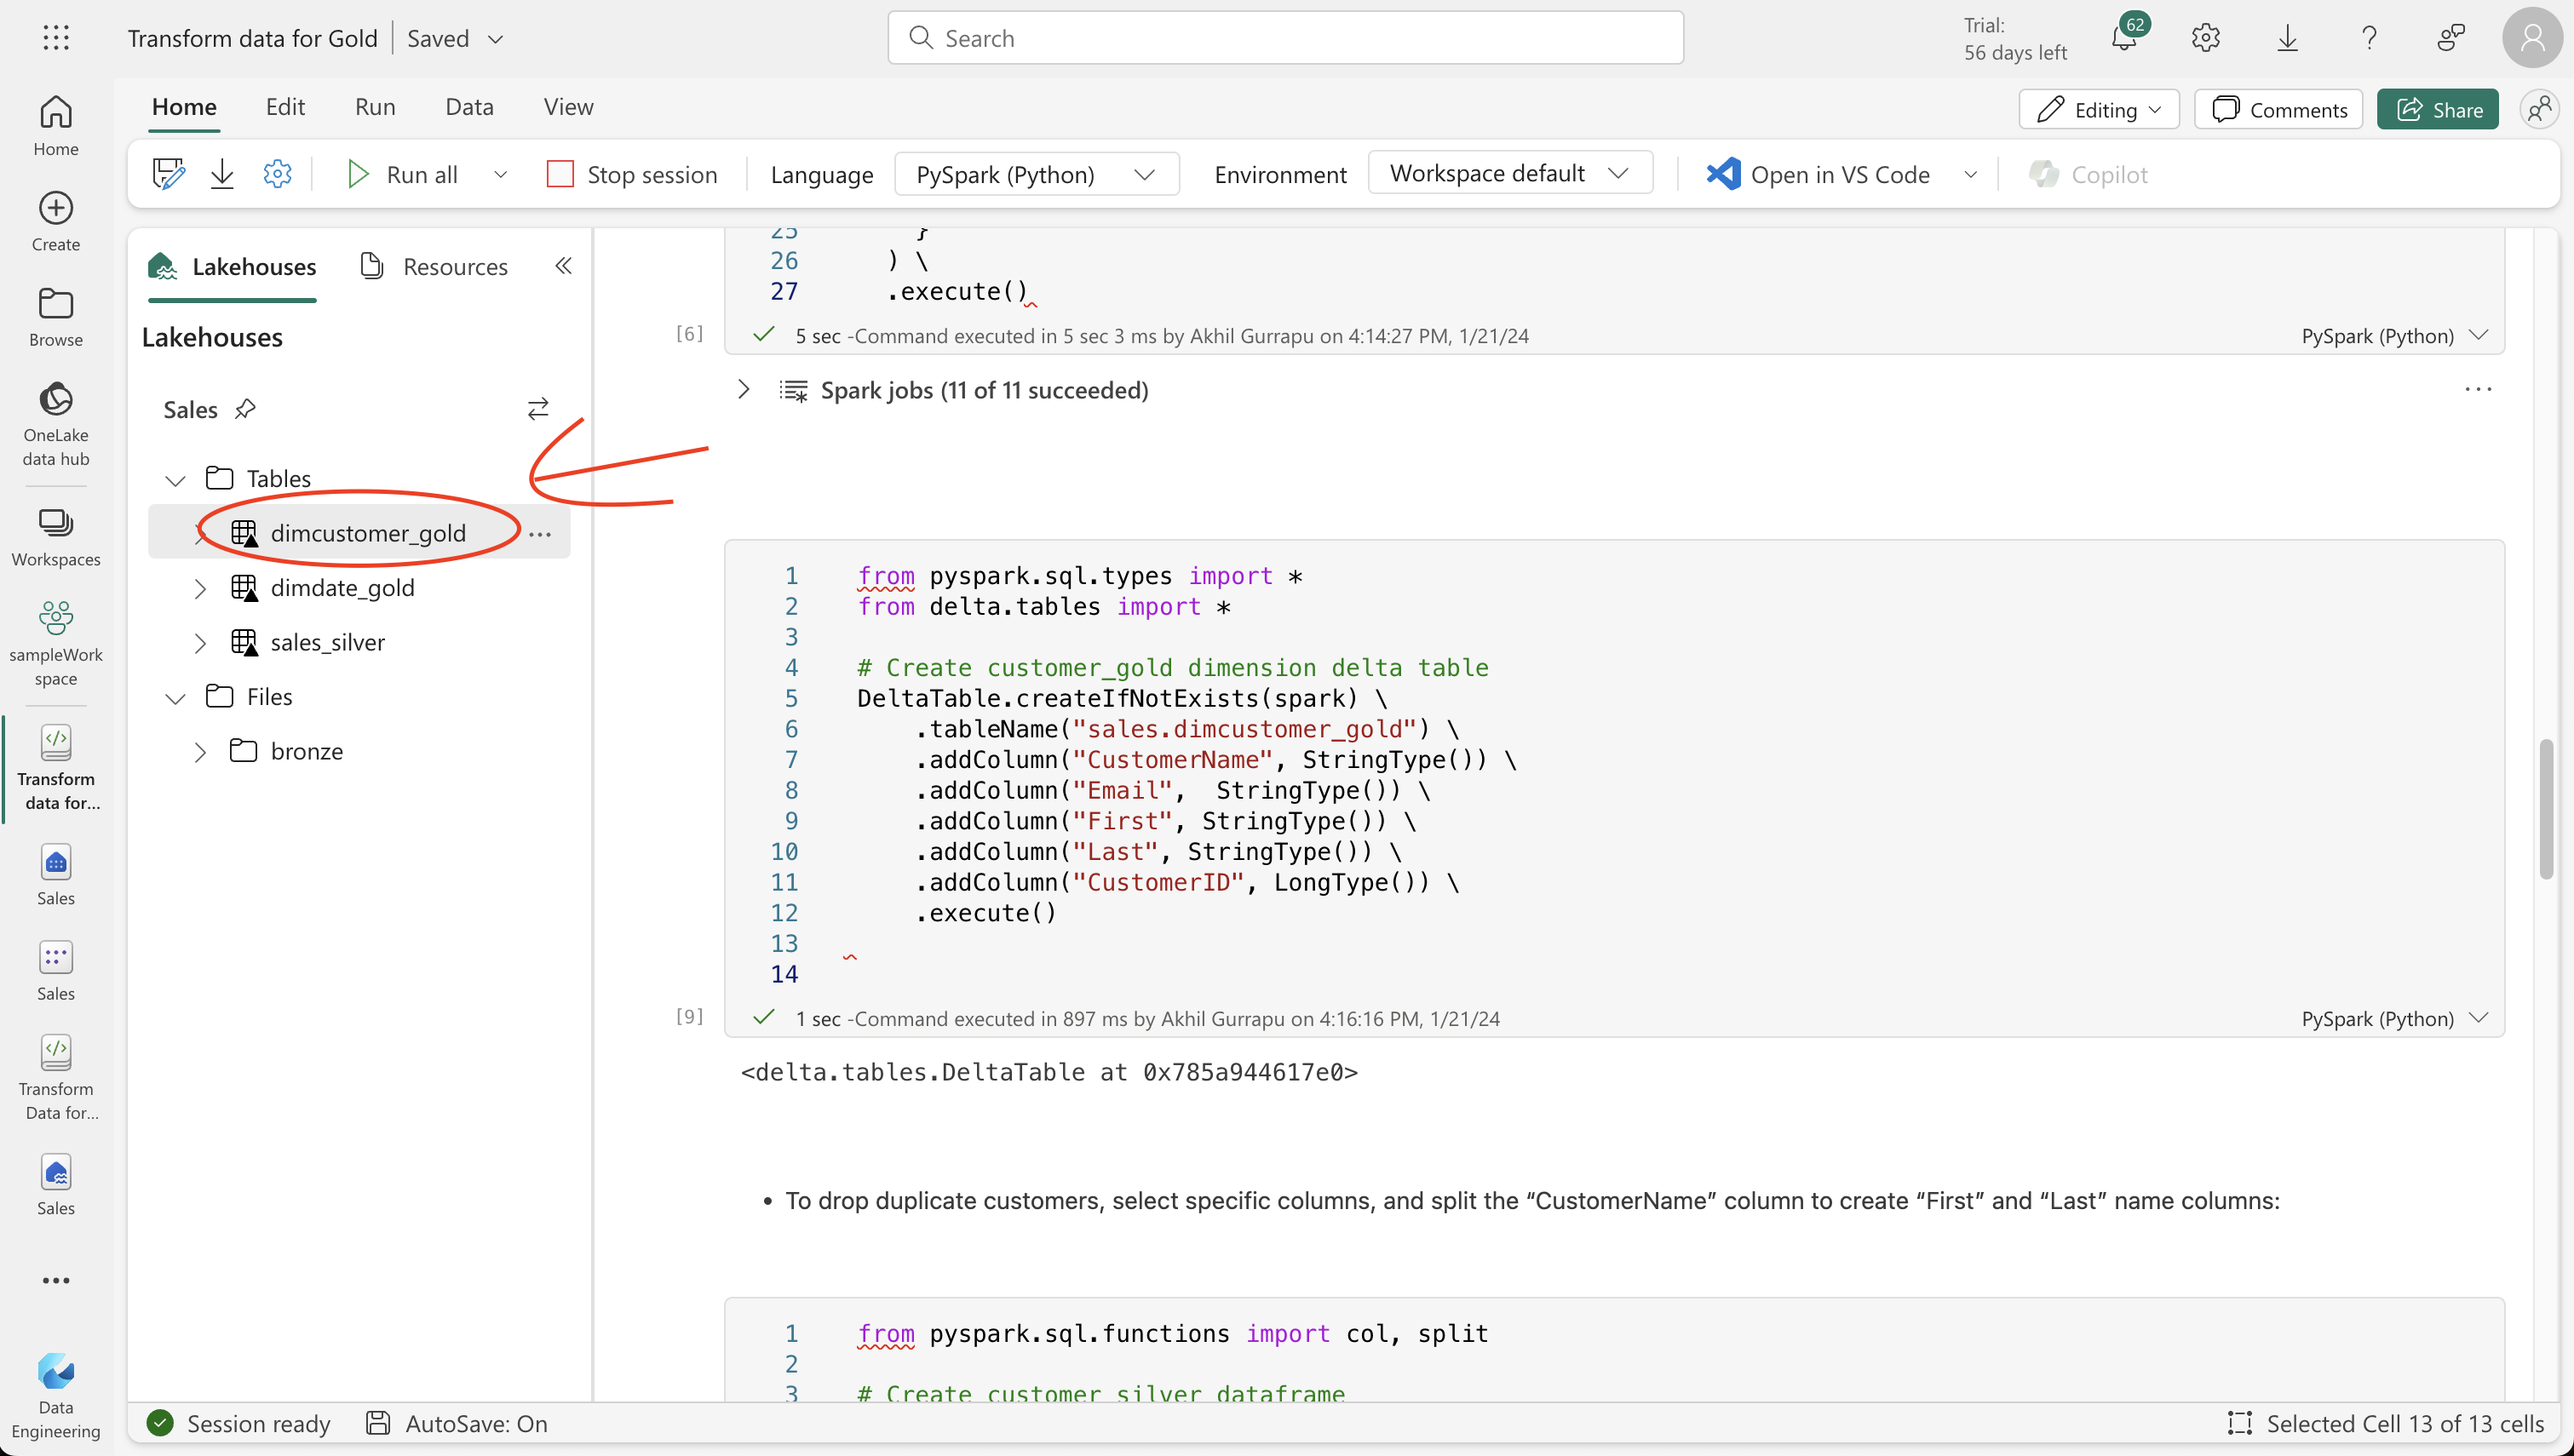Open Browse in left sidebar
2574x1456 pixels.
56,317
